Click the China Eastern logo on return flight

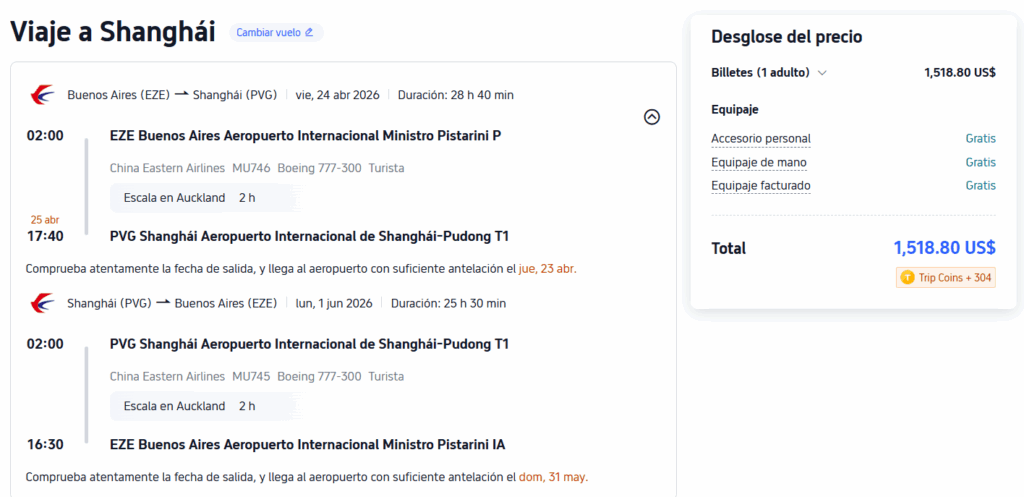pyautogui.click(x=43, y=303)
